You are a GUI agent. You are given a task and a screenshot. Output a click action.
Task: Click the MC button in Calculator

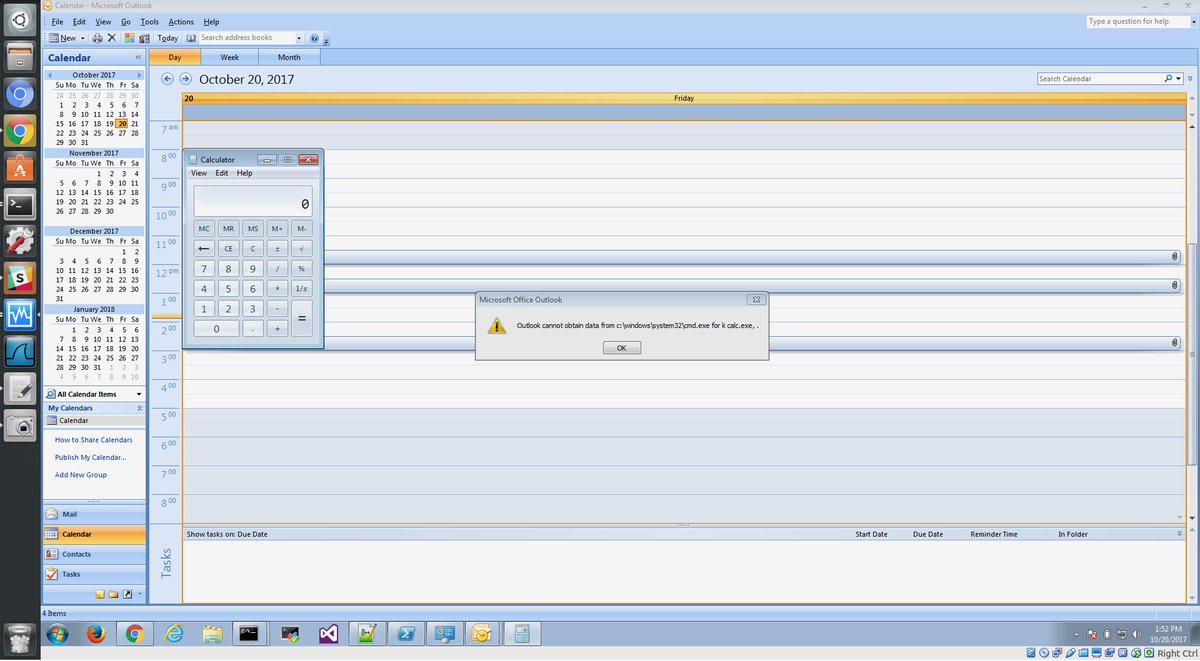coord(204,229)
